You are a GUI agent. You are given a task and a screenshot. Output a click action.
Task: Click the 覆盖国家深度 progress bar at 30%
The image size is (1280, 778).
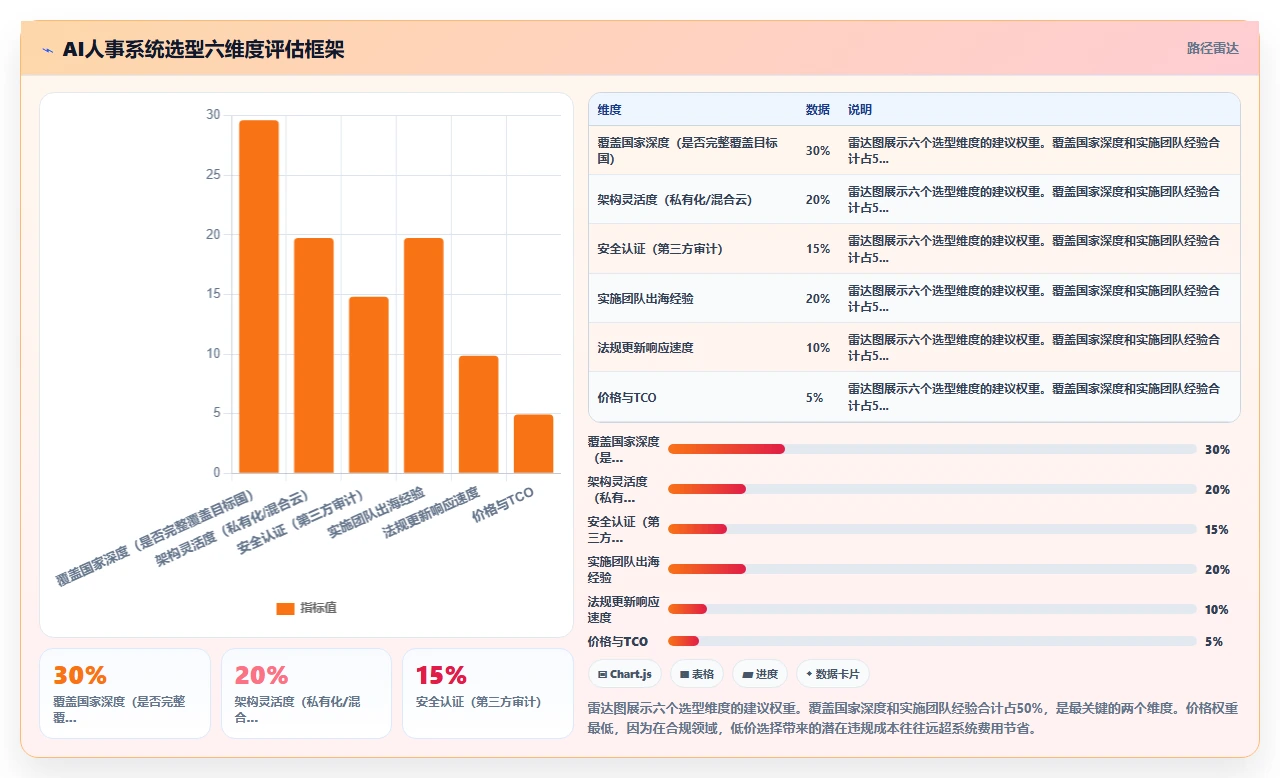pyautogui.click(x=932, y=449)
